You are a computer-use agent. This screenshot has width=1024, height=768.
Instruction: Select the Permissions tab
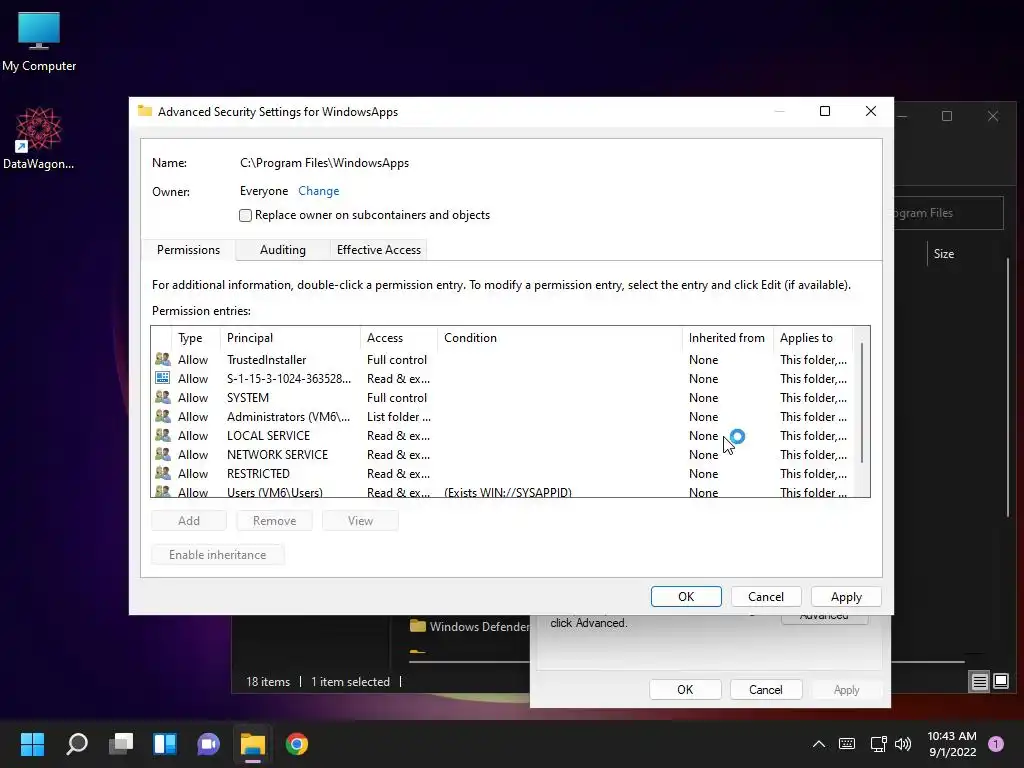pyautogui.click(x=188, y=249)
